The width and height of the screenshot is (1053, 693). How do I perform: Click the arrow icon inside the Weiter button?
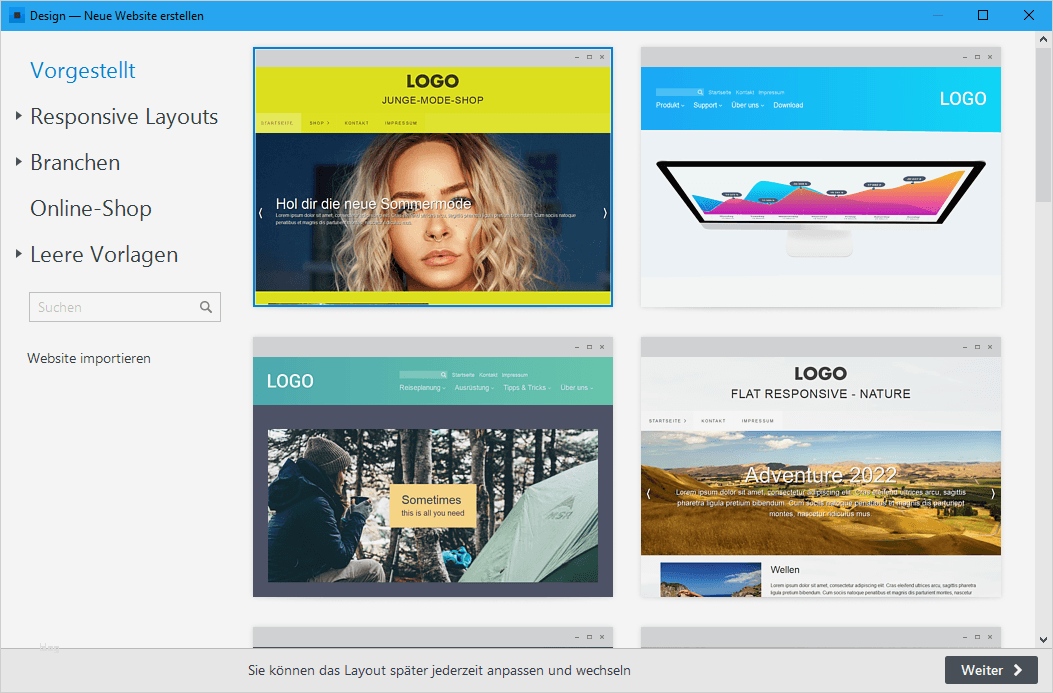click(1017, 670)
